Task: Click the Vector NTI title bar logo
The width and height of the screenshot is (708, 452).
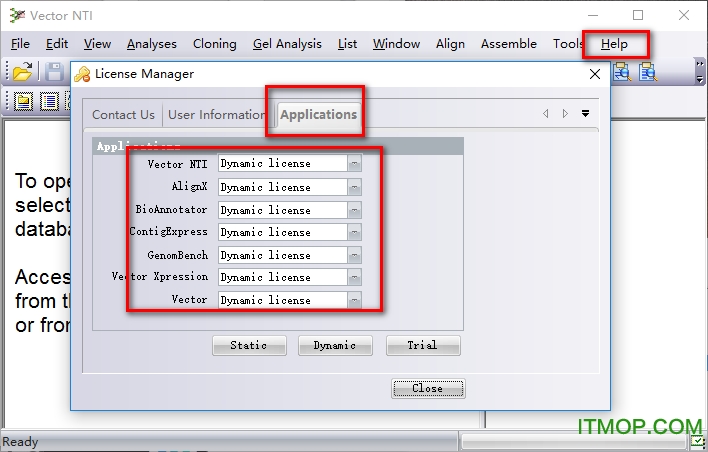Action: (x=14, y=15)
